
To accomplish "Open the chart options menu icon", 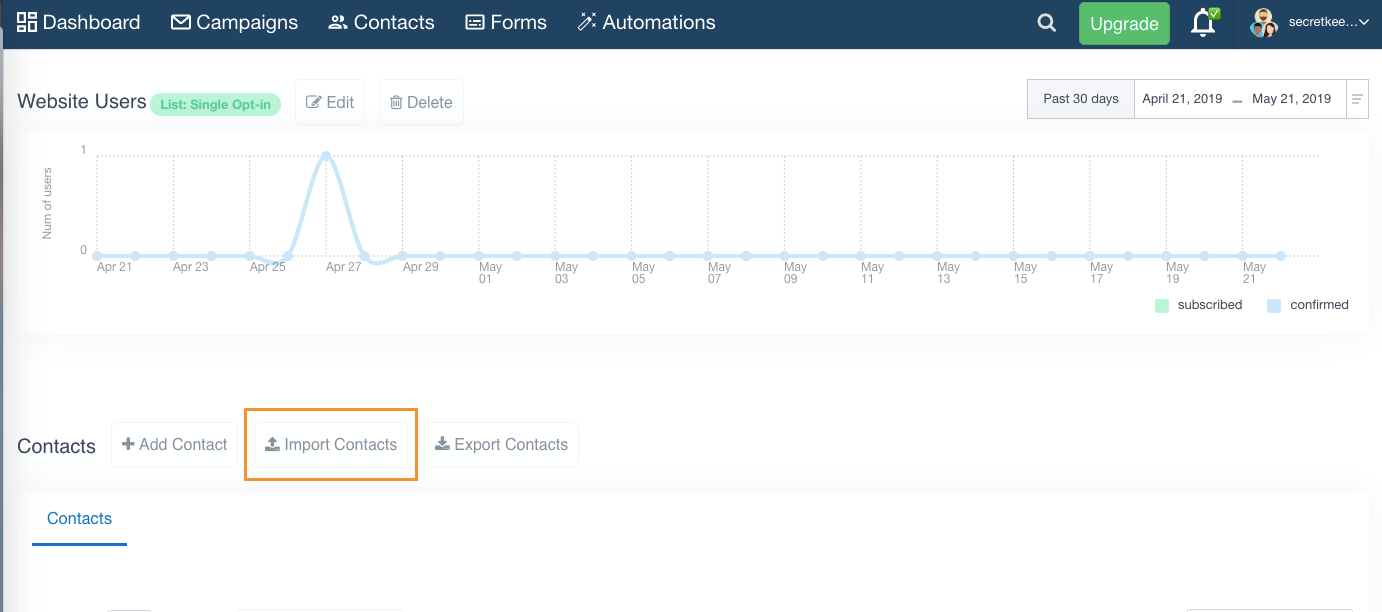I will [x=1357, y=99].
